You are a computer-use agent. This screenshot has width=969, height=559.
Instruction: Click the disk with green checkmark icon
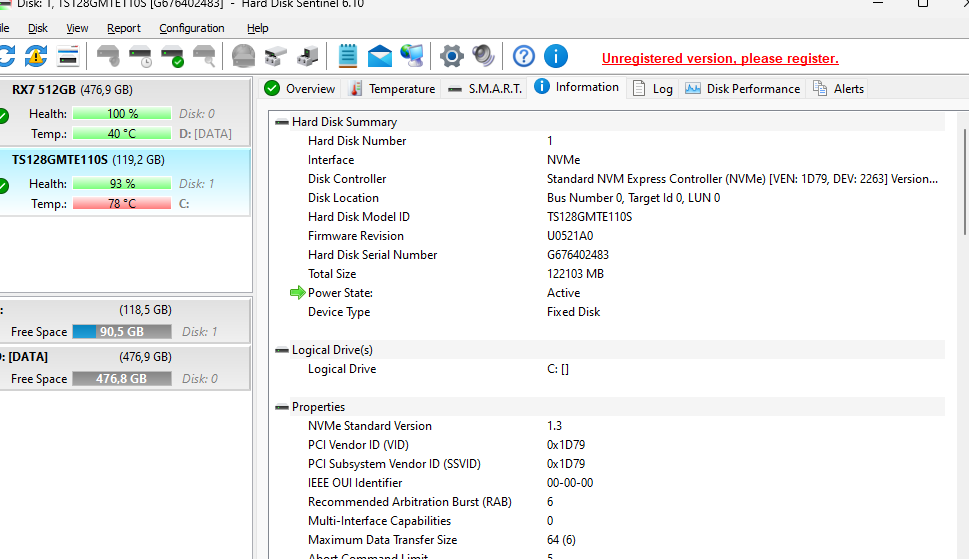(173, 56)
